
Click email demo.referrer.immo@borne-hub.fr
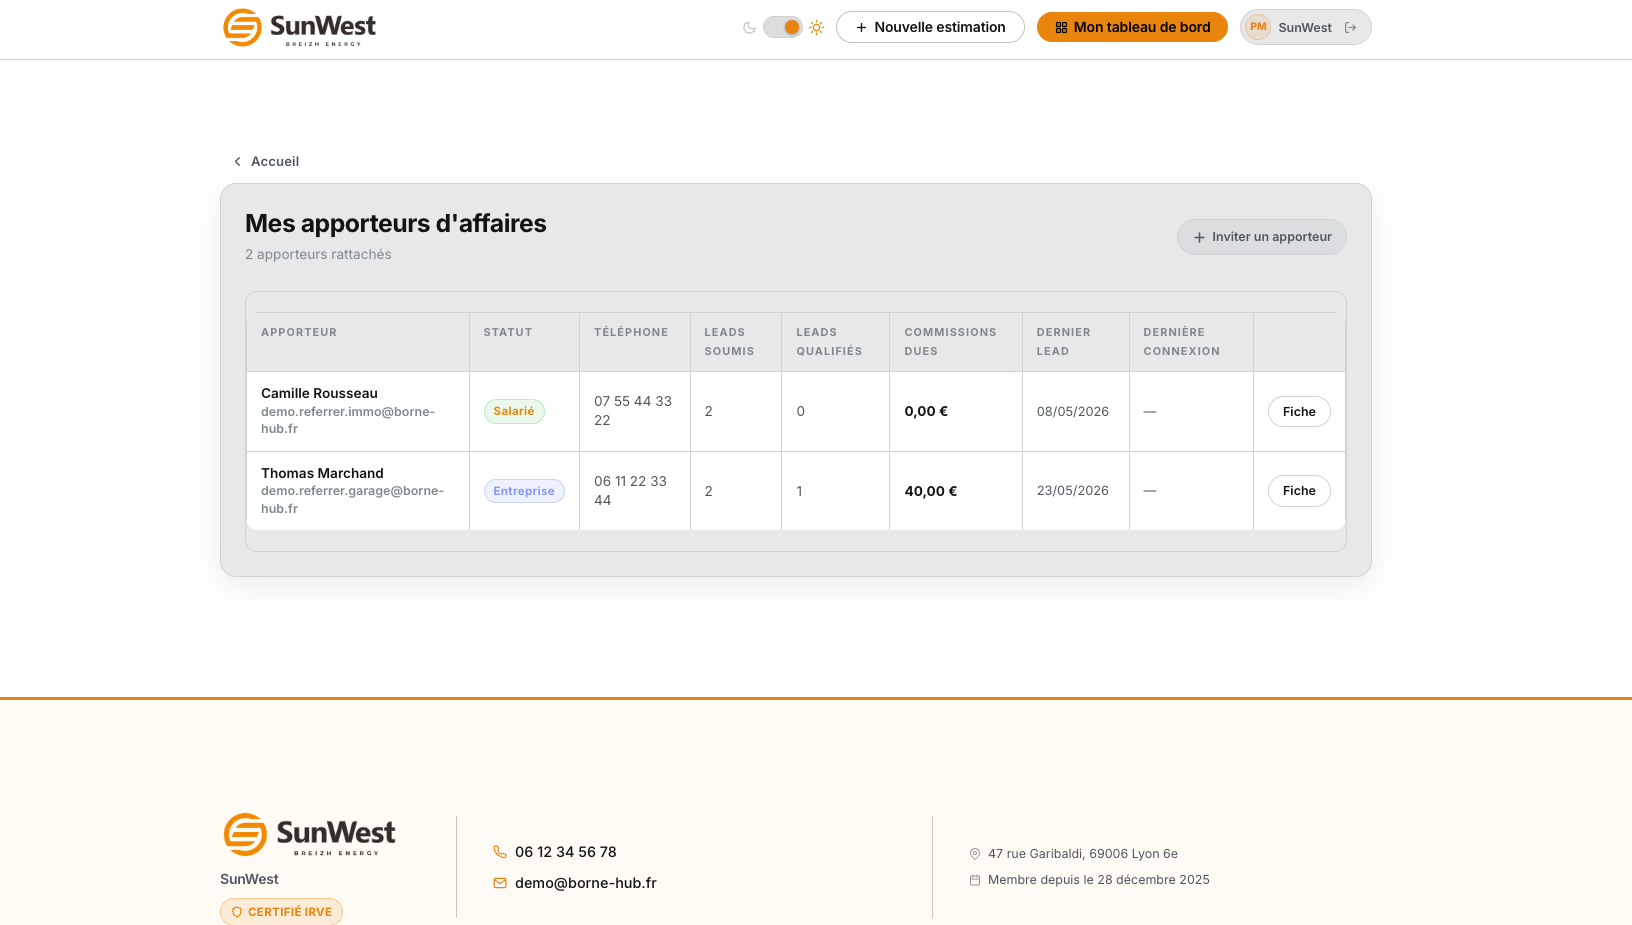click(348, 420)
